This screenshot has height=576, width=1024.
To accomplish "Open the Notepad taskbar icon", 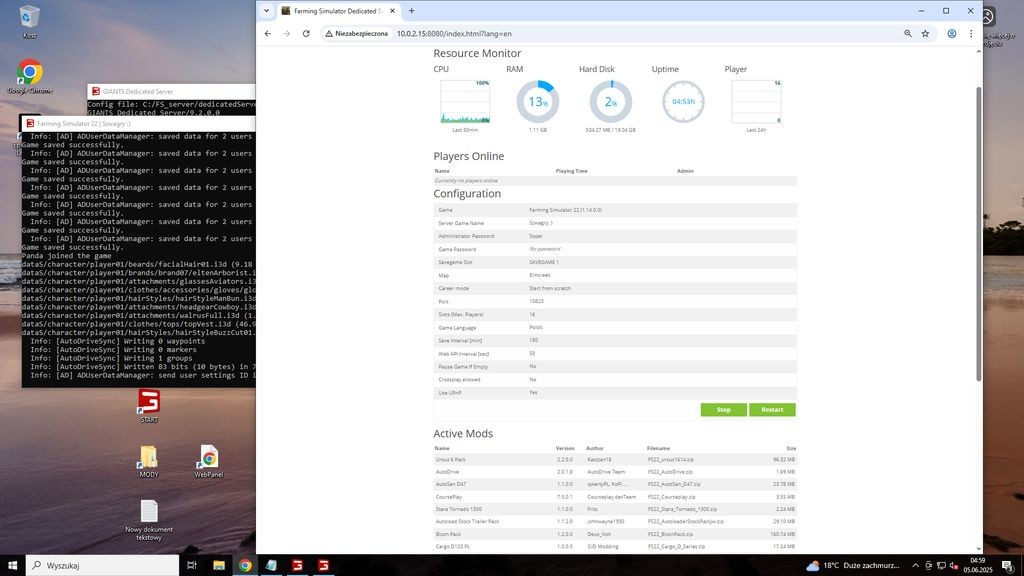I will tap(271, 565).
